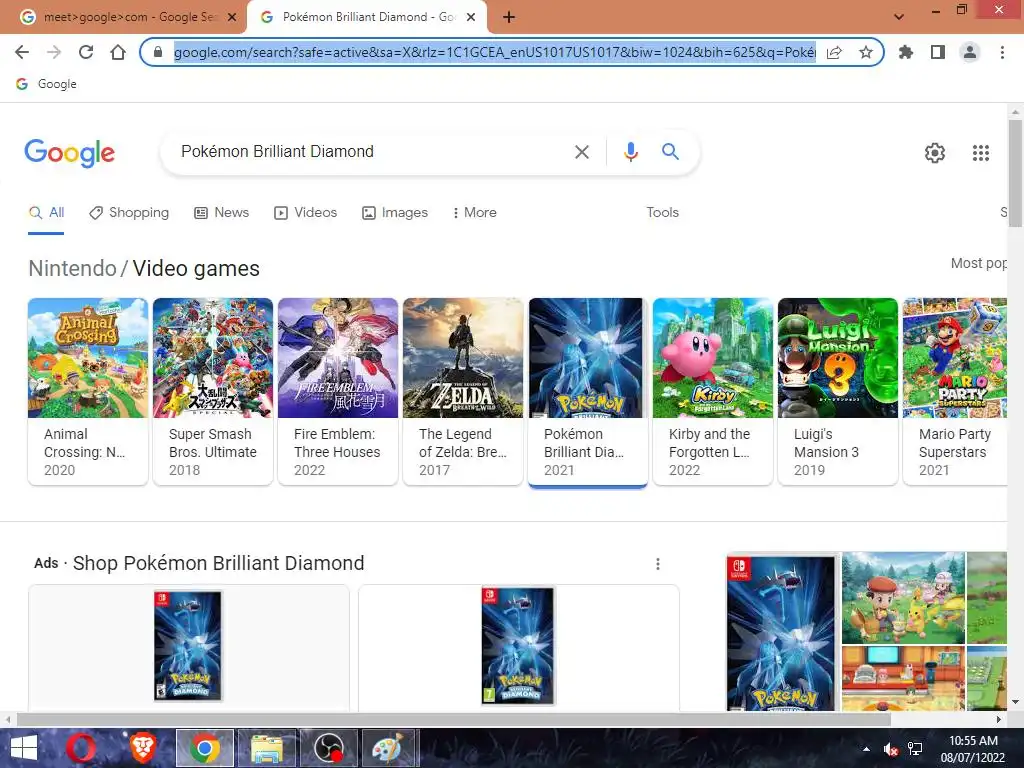
Task: Start voice search with the microphone
Action: click(x=630, y=152)
